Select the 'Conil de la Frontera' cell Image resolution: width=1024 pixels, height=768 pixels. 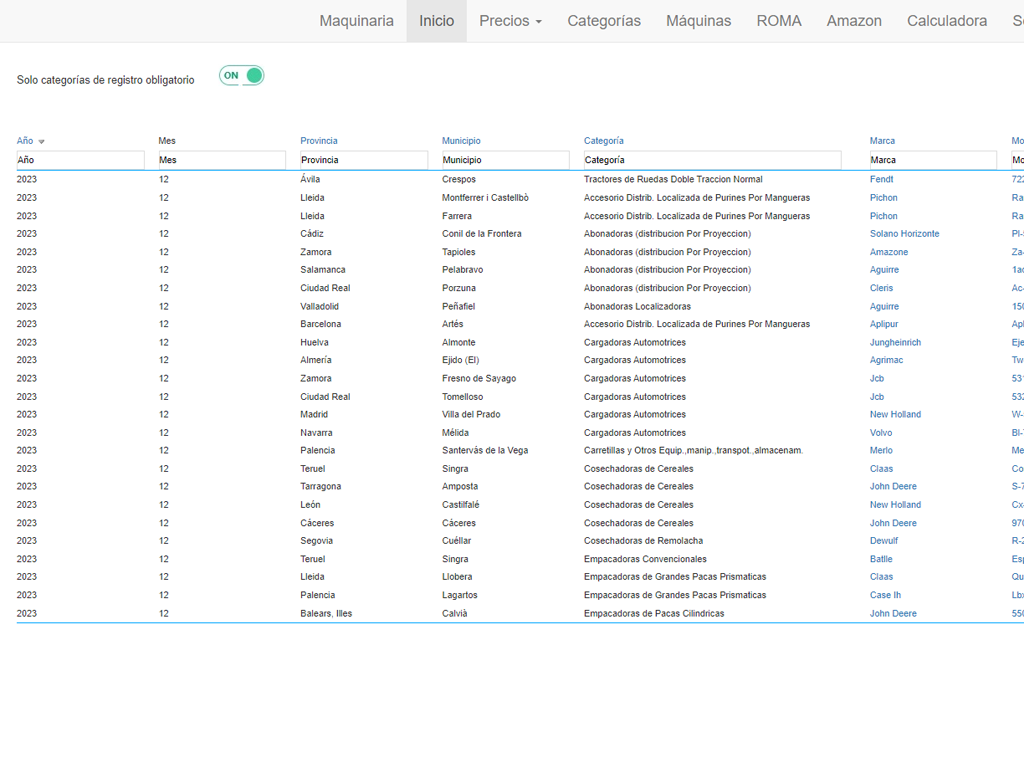pyautogui.click(x=481, y=234)
